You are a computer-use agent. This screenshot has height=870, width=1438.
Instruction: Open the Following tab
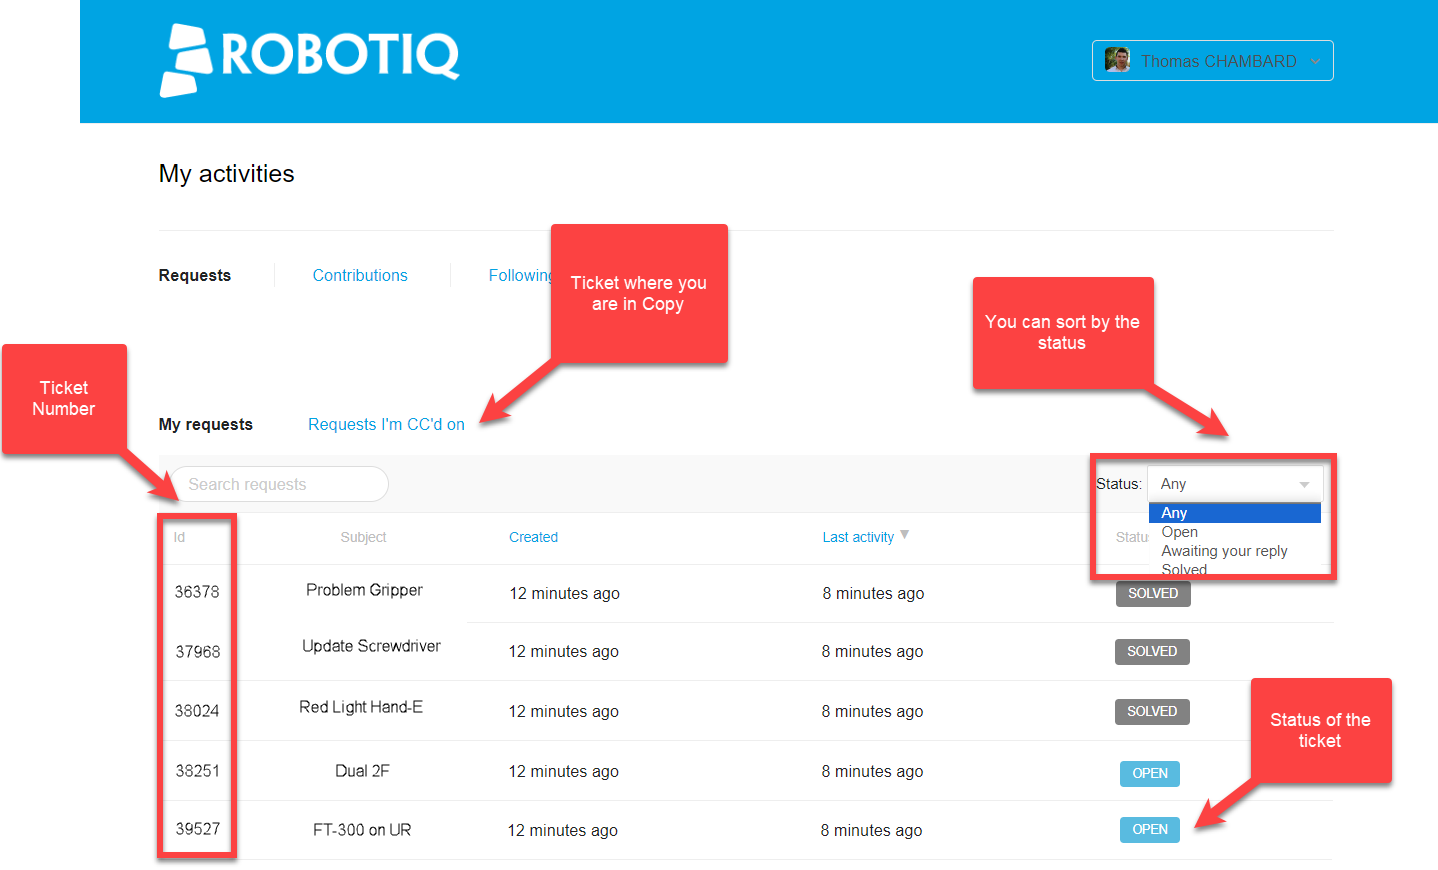pos(519,275)
